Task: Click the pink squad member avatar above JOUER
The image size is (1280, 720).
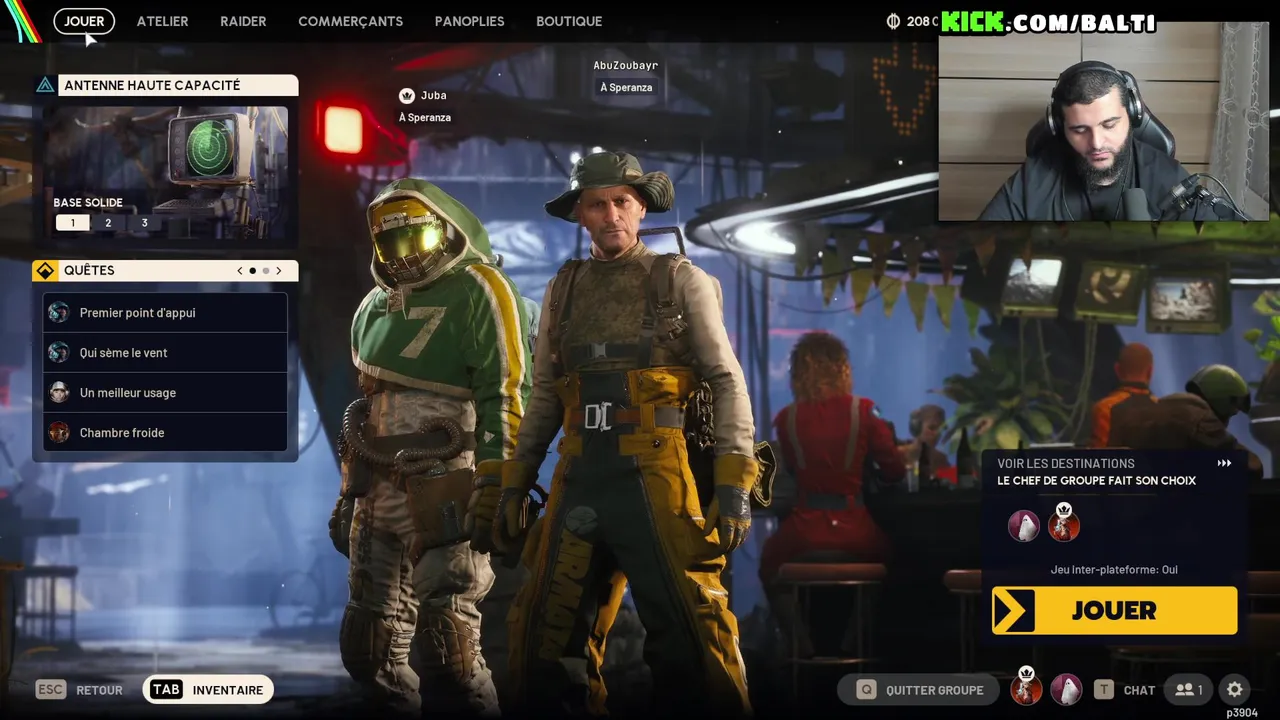Action: click(x=1023, y=526)
